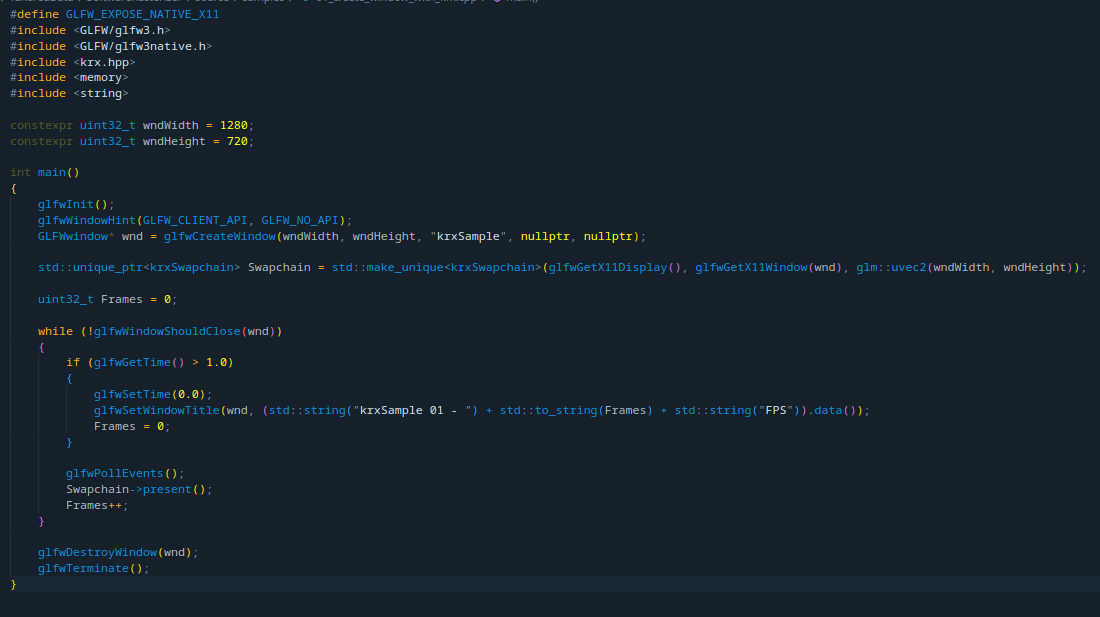Select the 1280 width value
Screen dimensions: 1100x617
point(234,125)
